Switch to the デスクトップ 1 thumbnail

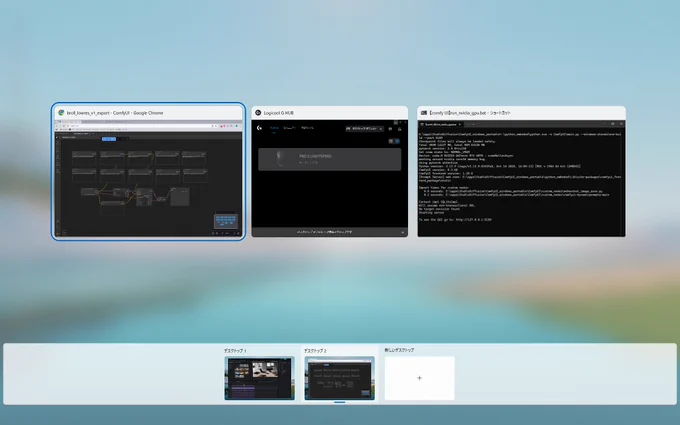pos(259,378)
